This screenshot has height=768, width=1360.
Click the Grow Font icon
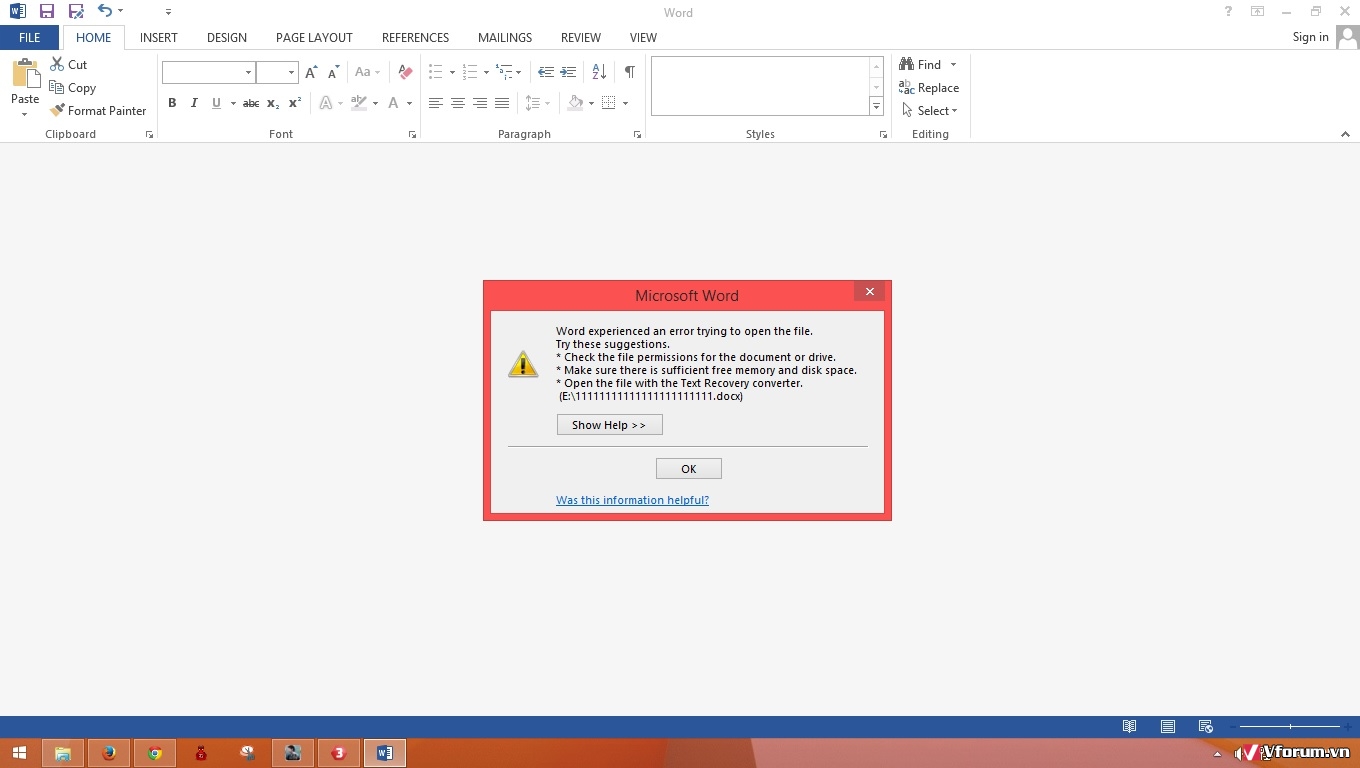pos(311,72)
